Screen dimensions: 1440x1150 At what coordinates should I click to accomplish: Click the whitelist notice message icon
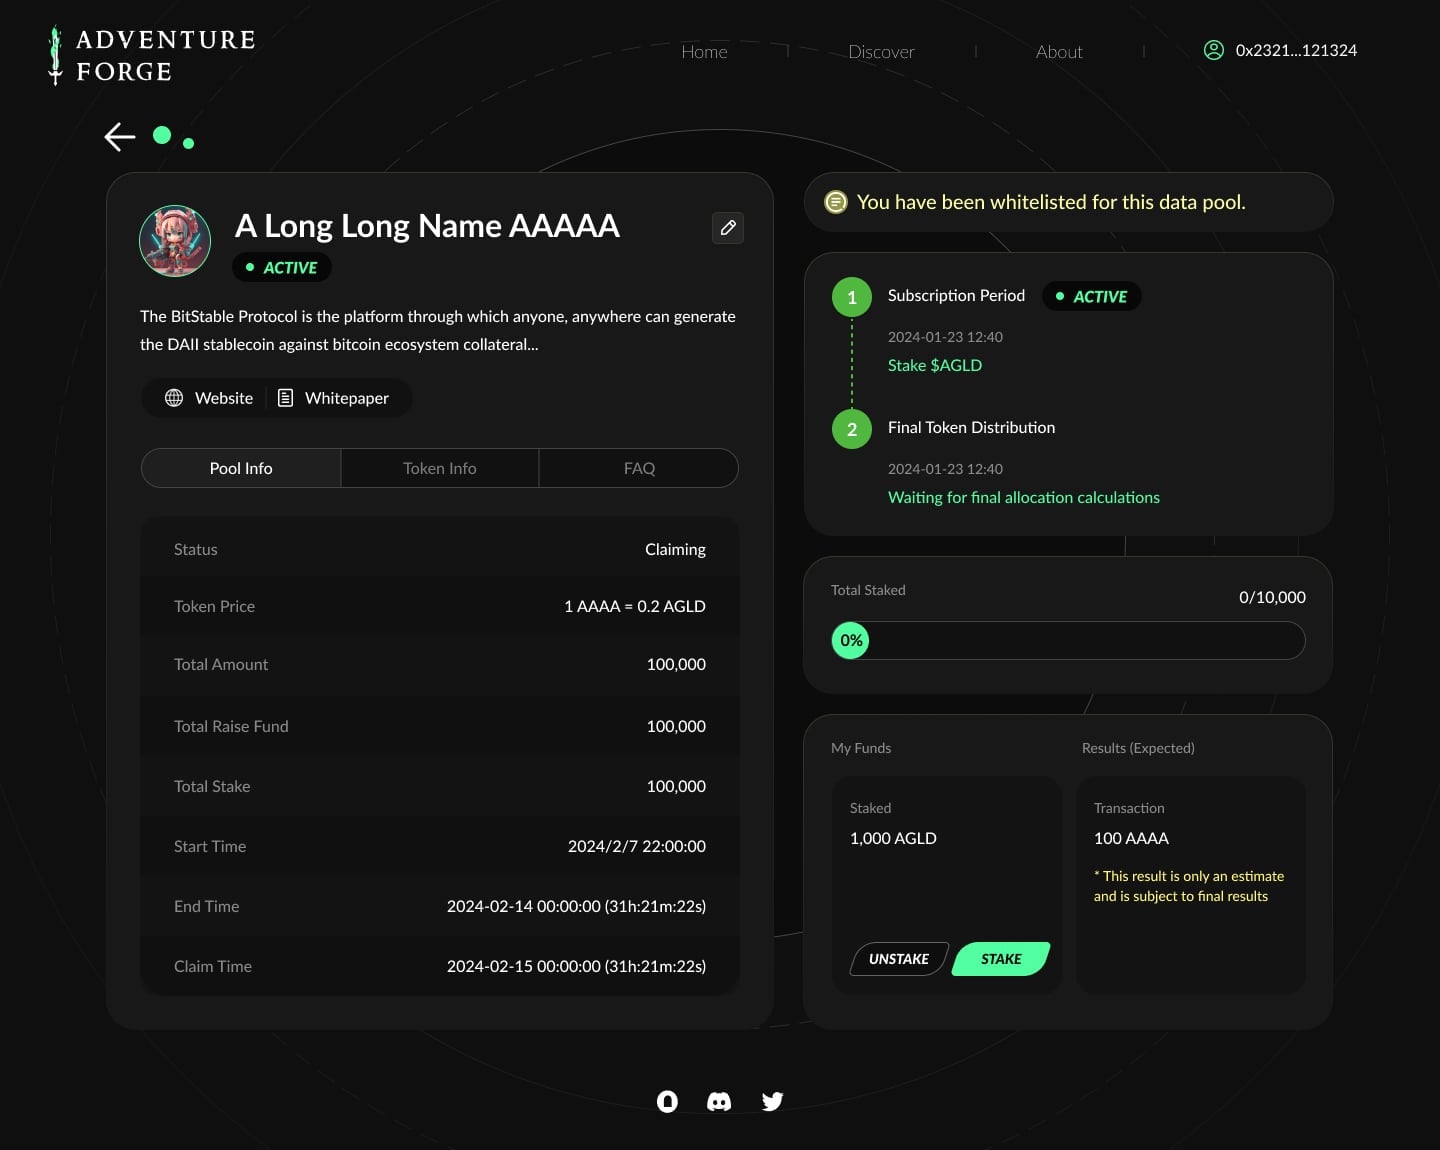[x=835, y=202]
